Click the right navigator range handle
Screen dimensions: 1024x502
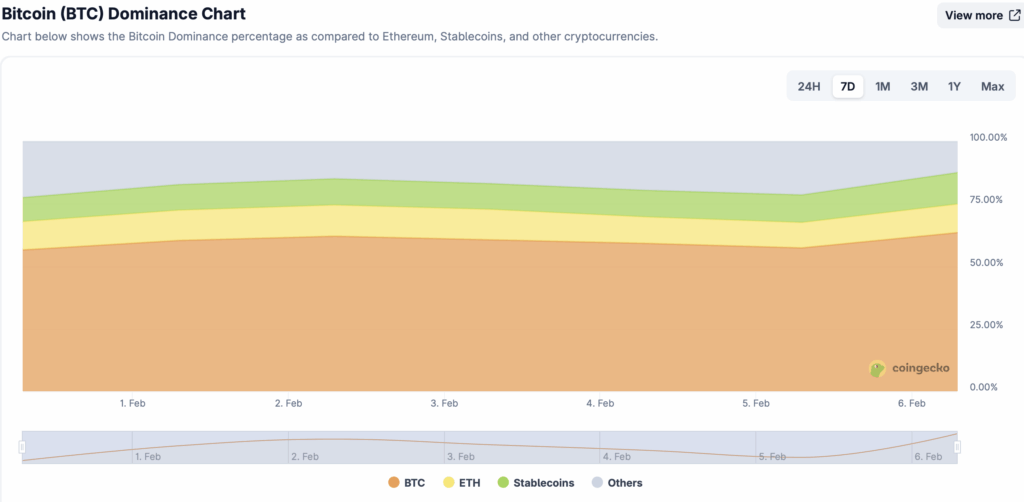(957, 447)
